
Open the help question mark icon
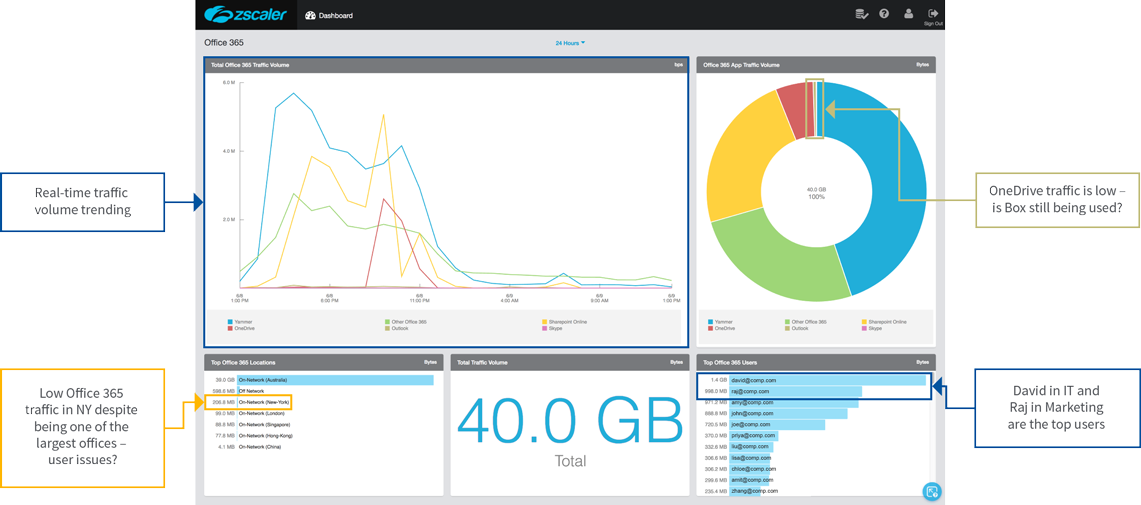[x=884, y=14]
